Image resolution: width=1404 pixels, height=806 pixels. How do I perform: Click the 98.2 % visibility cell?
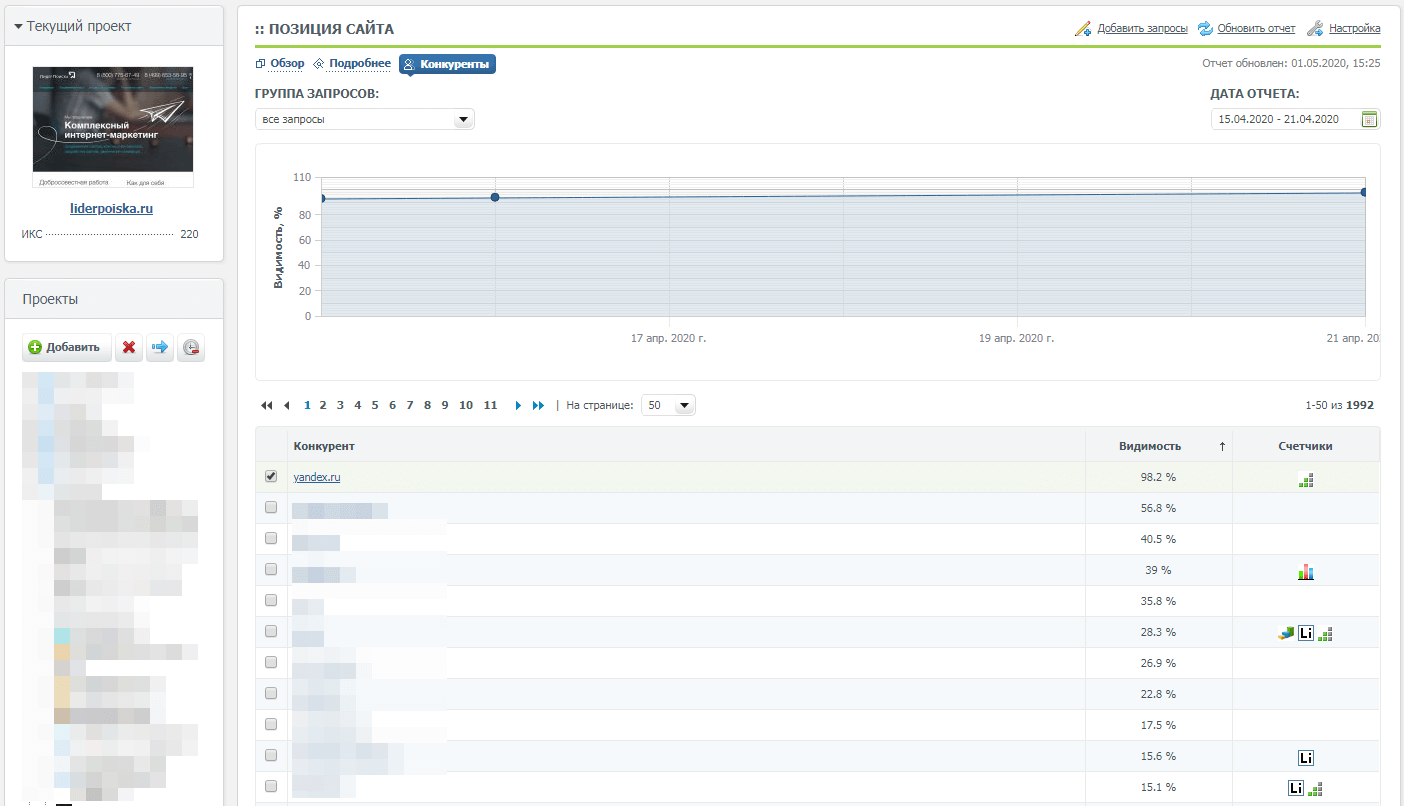pos(1158,477)
